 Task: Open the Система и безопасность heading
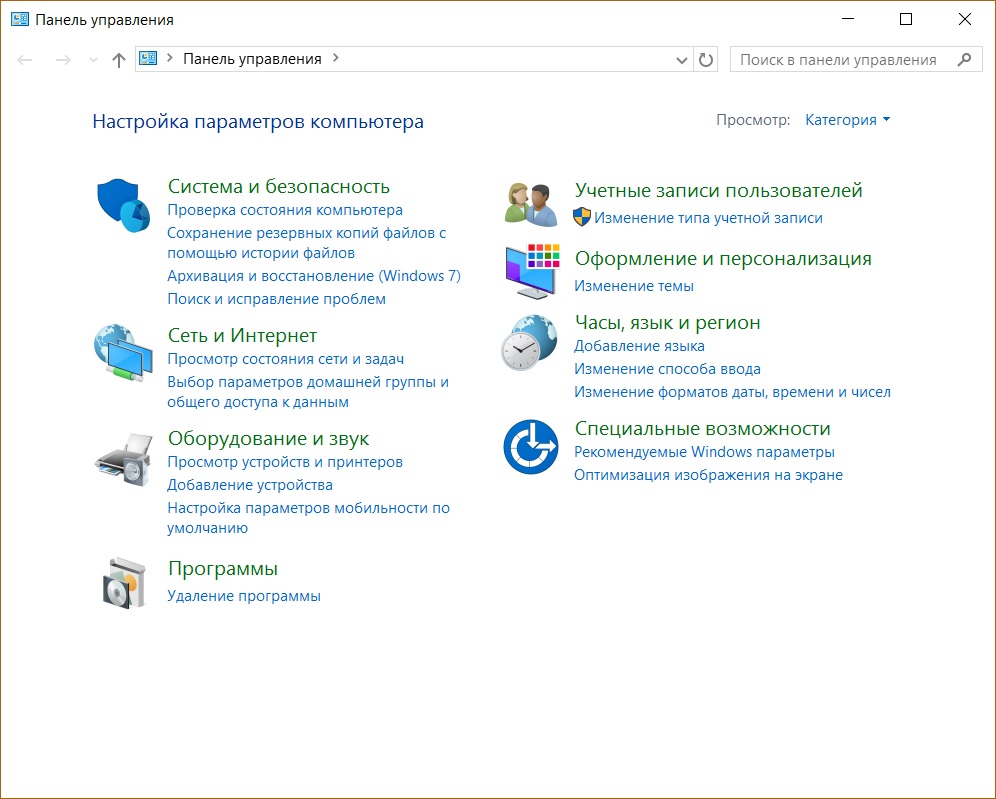279,186
